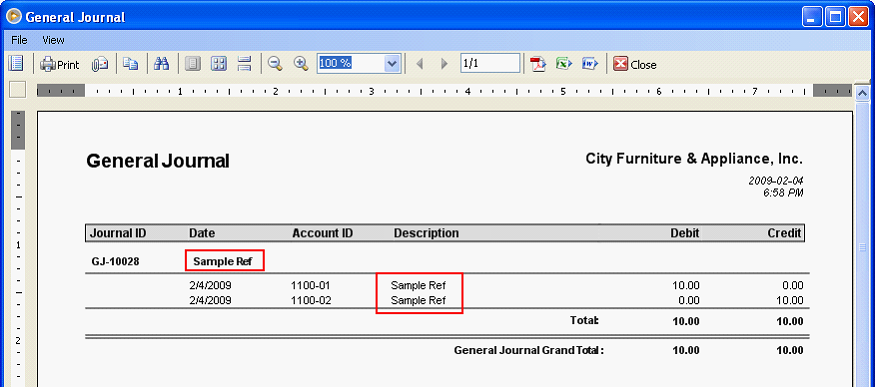Export report to Excel
The image size is (876, 388).
point(564,64)
